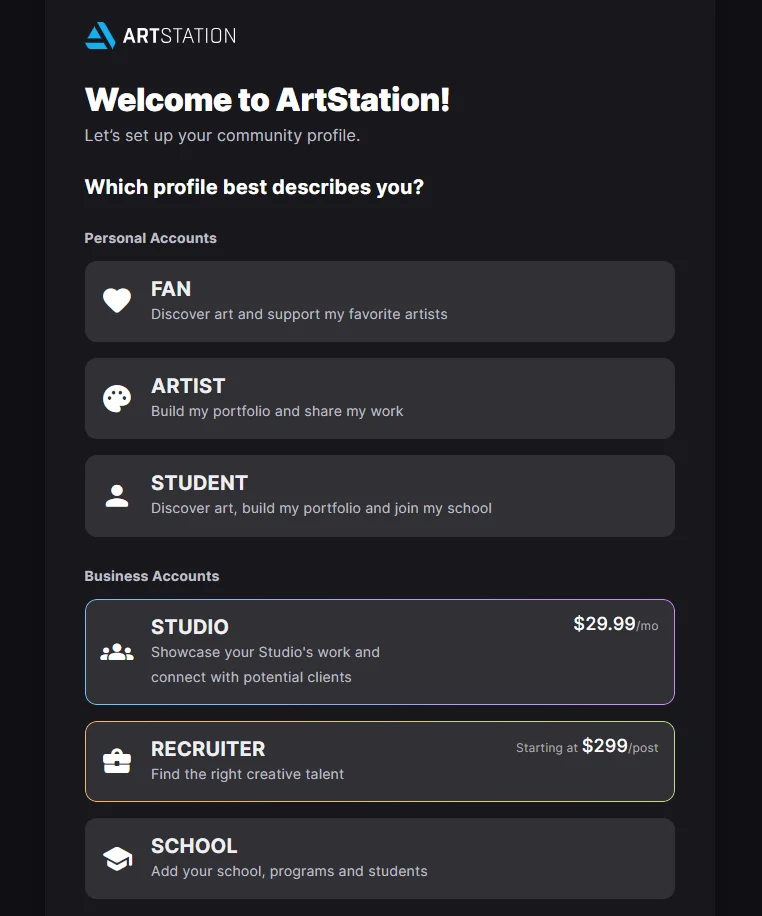Viewport: 762px width, 916px height.
Task: Choose the ARTIST profile title
Action: (x=188, y=386)
